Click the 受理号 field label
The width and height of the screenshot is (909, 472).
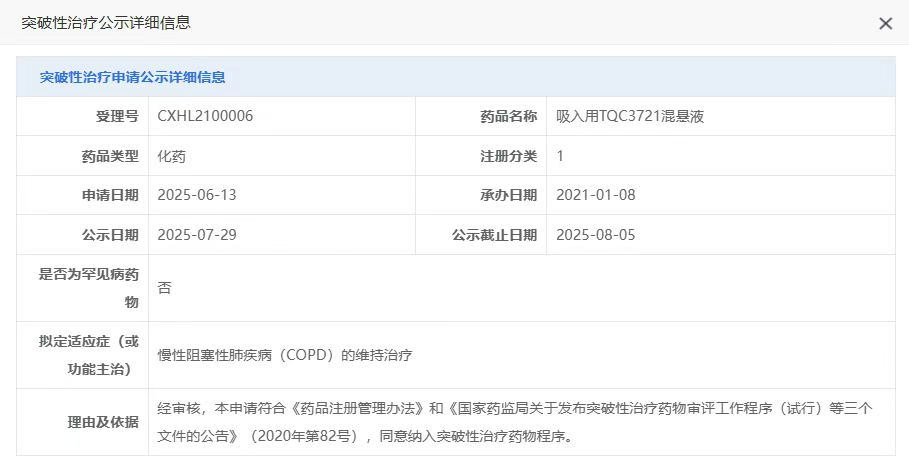117,116
